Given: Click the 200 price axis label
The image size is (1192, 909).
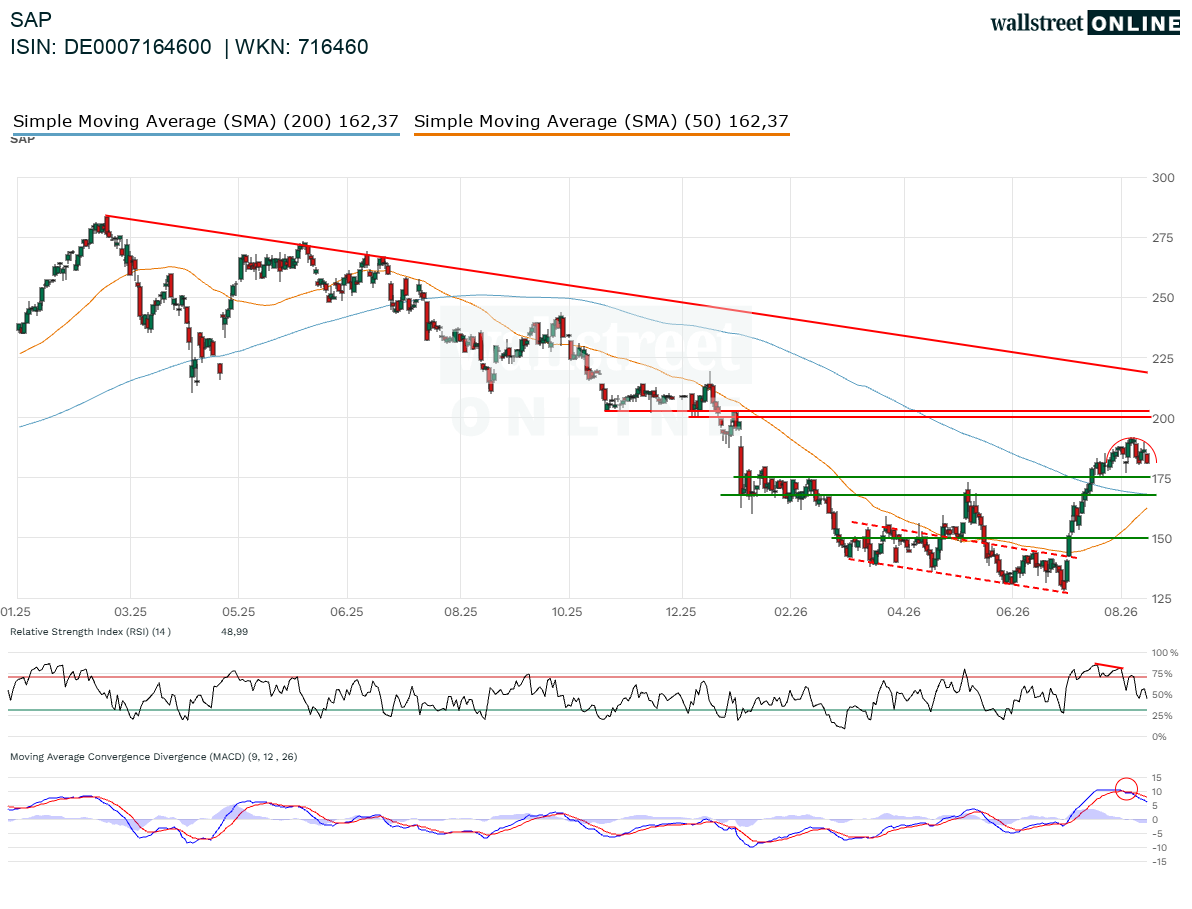Looking at the screenshot, I should 1163,419.
